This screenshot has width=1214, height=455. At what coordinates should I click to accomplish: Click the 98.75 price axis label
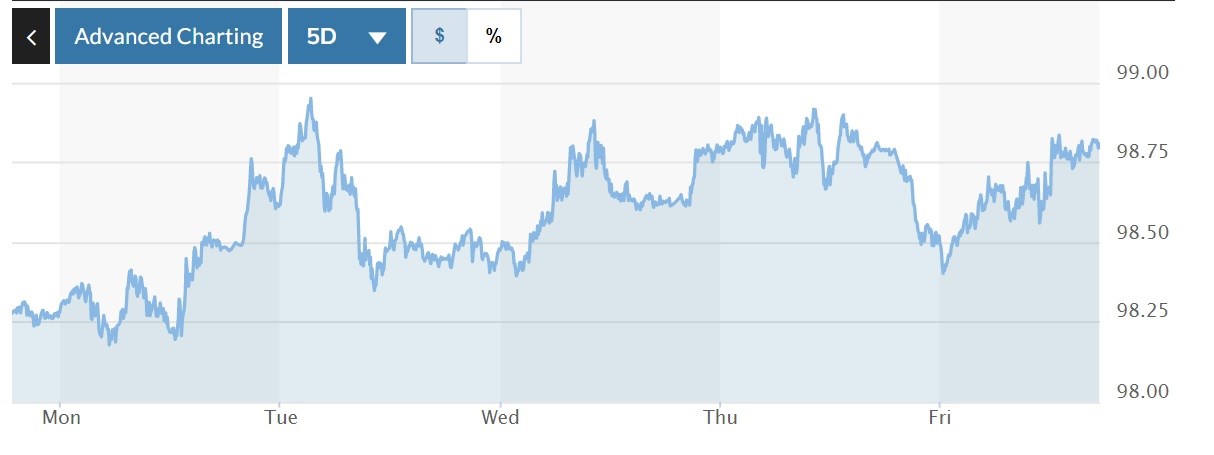tap(1141, 152)
